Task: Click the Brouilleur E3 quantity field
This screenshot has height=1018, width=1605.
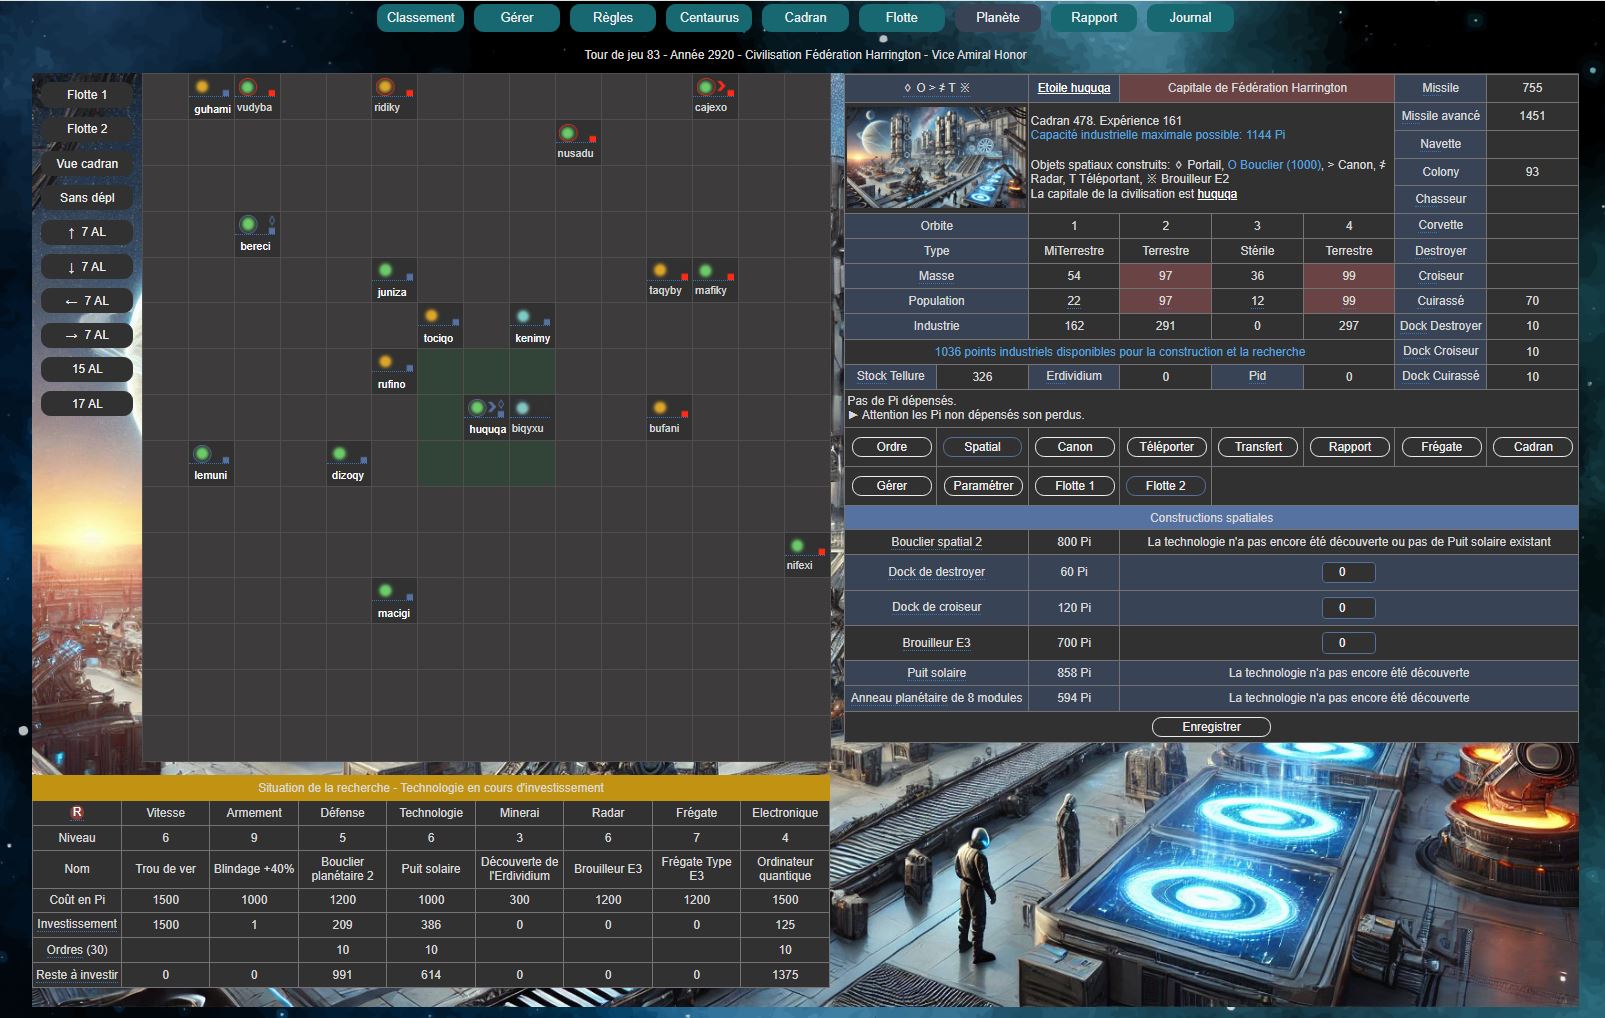Action: 1348,643
